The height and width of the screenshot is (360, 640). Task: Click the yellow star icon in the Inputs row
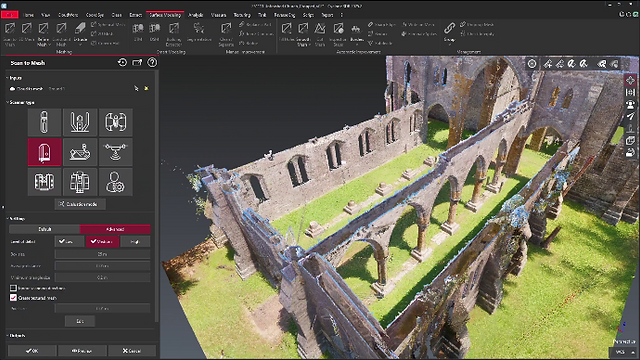pos(147,89)
